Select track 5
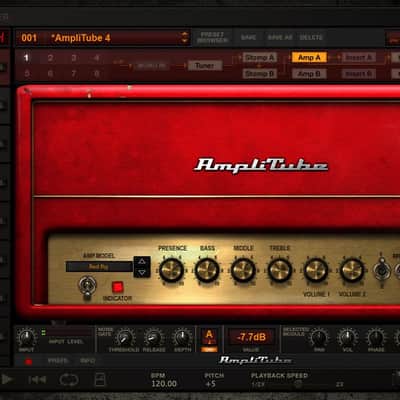This screenshot has height=400, width=400. [x=26, y=73]
